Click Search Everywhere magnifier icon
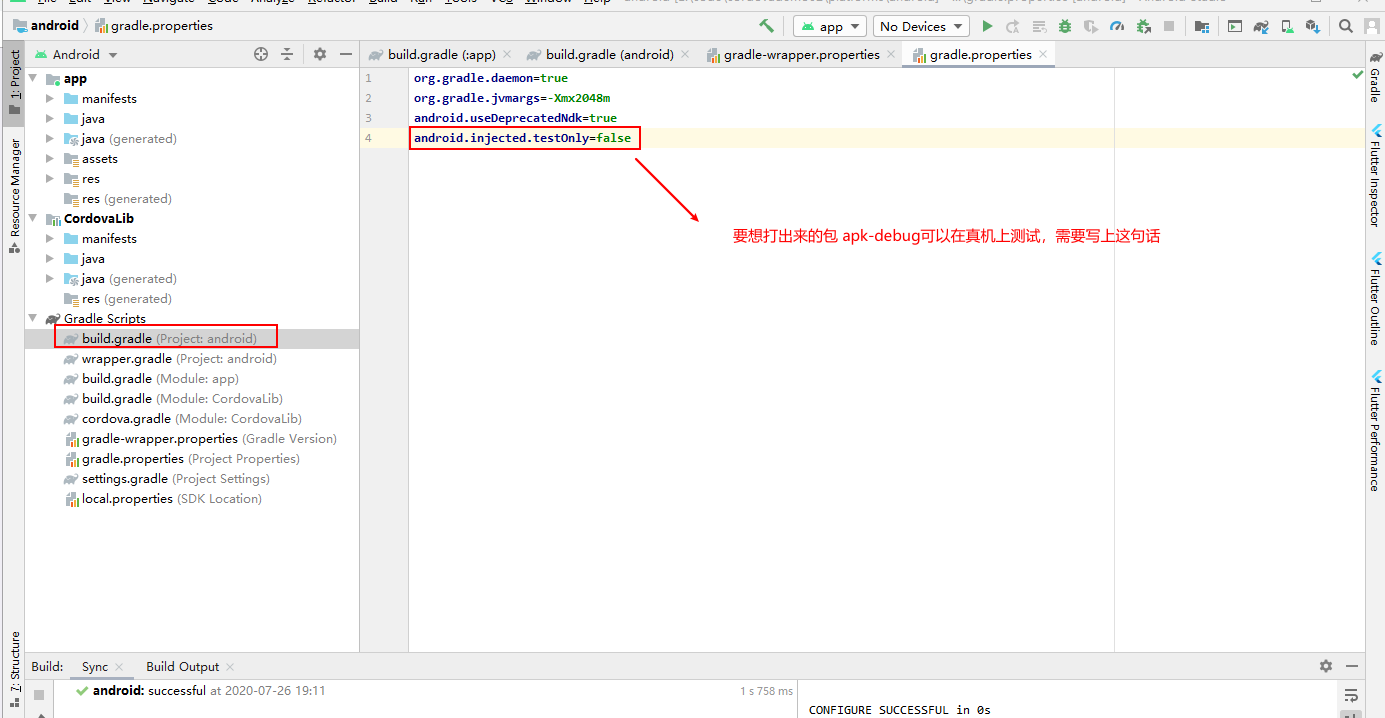The width and height of the screenshot is (1385, 718). (x=1346, y=26)
